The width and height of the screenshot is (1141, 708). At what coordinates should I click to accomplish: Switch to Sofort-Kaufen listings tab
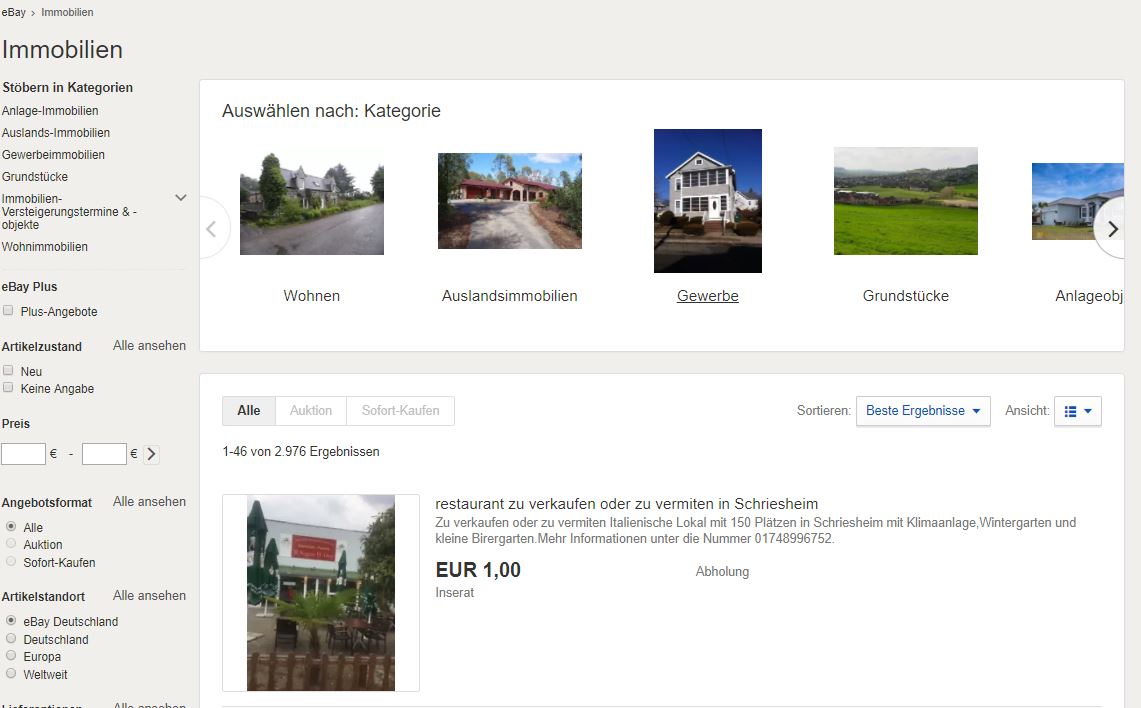[x=400, y=411]
